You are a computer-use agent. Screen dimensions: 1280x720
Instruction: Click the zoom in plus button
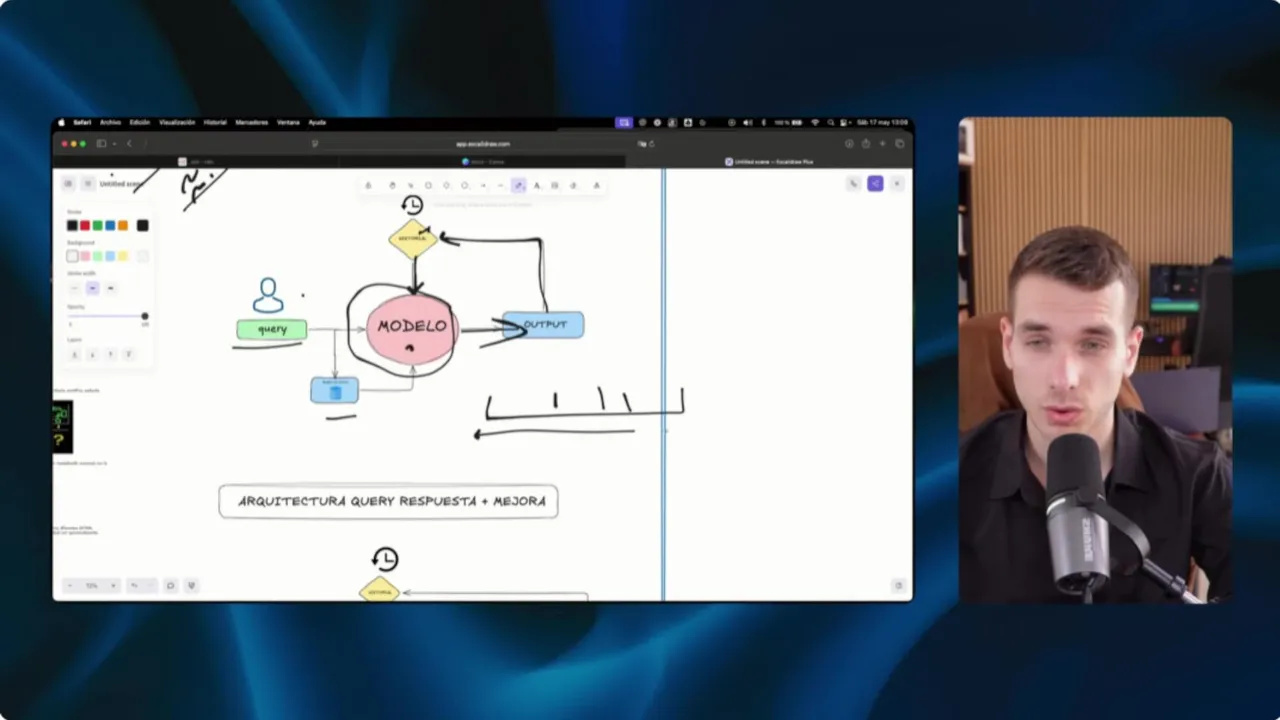[x=113, y=585]
